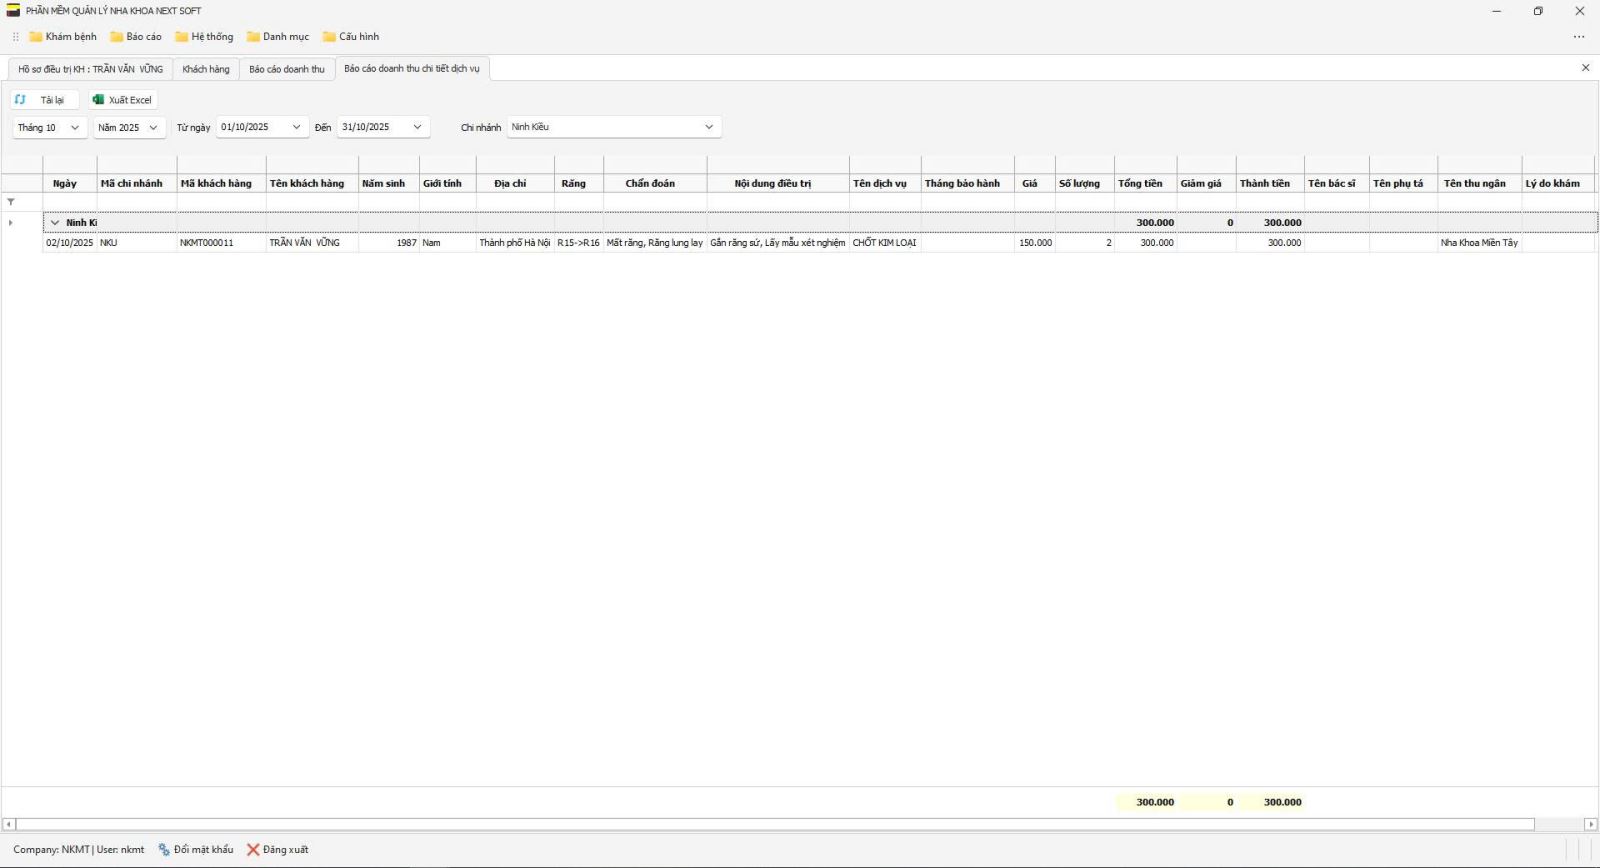This screenshot has height=868, width=1600.
Task: Click the filter funnel icon in grid
Action: click(x=11, y=202)
